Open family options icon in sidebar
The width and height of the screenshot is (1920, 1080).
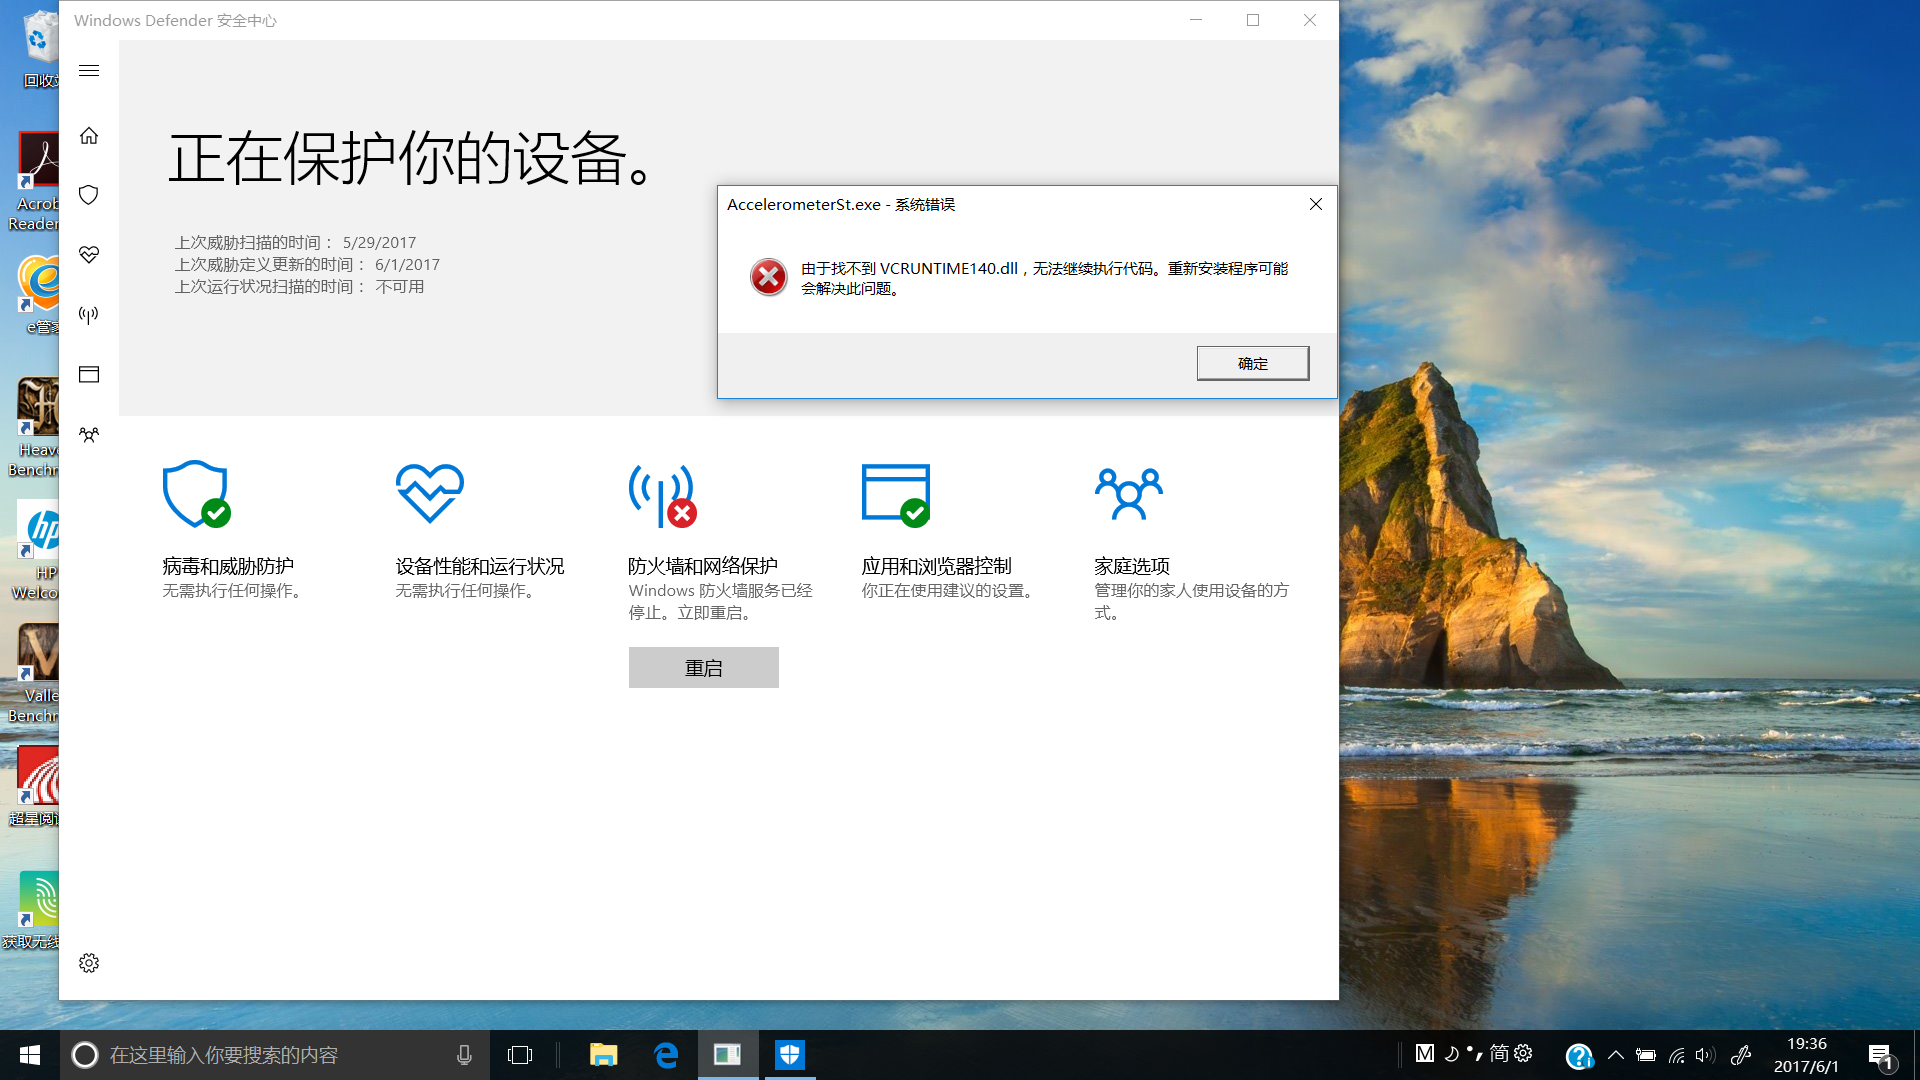pos(89,435)
